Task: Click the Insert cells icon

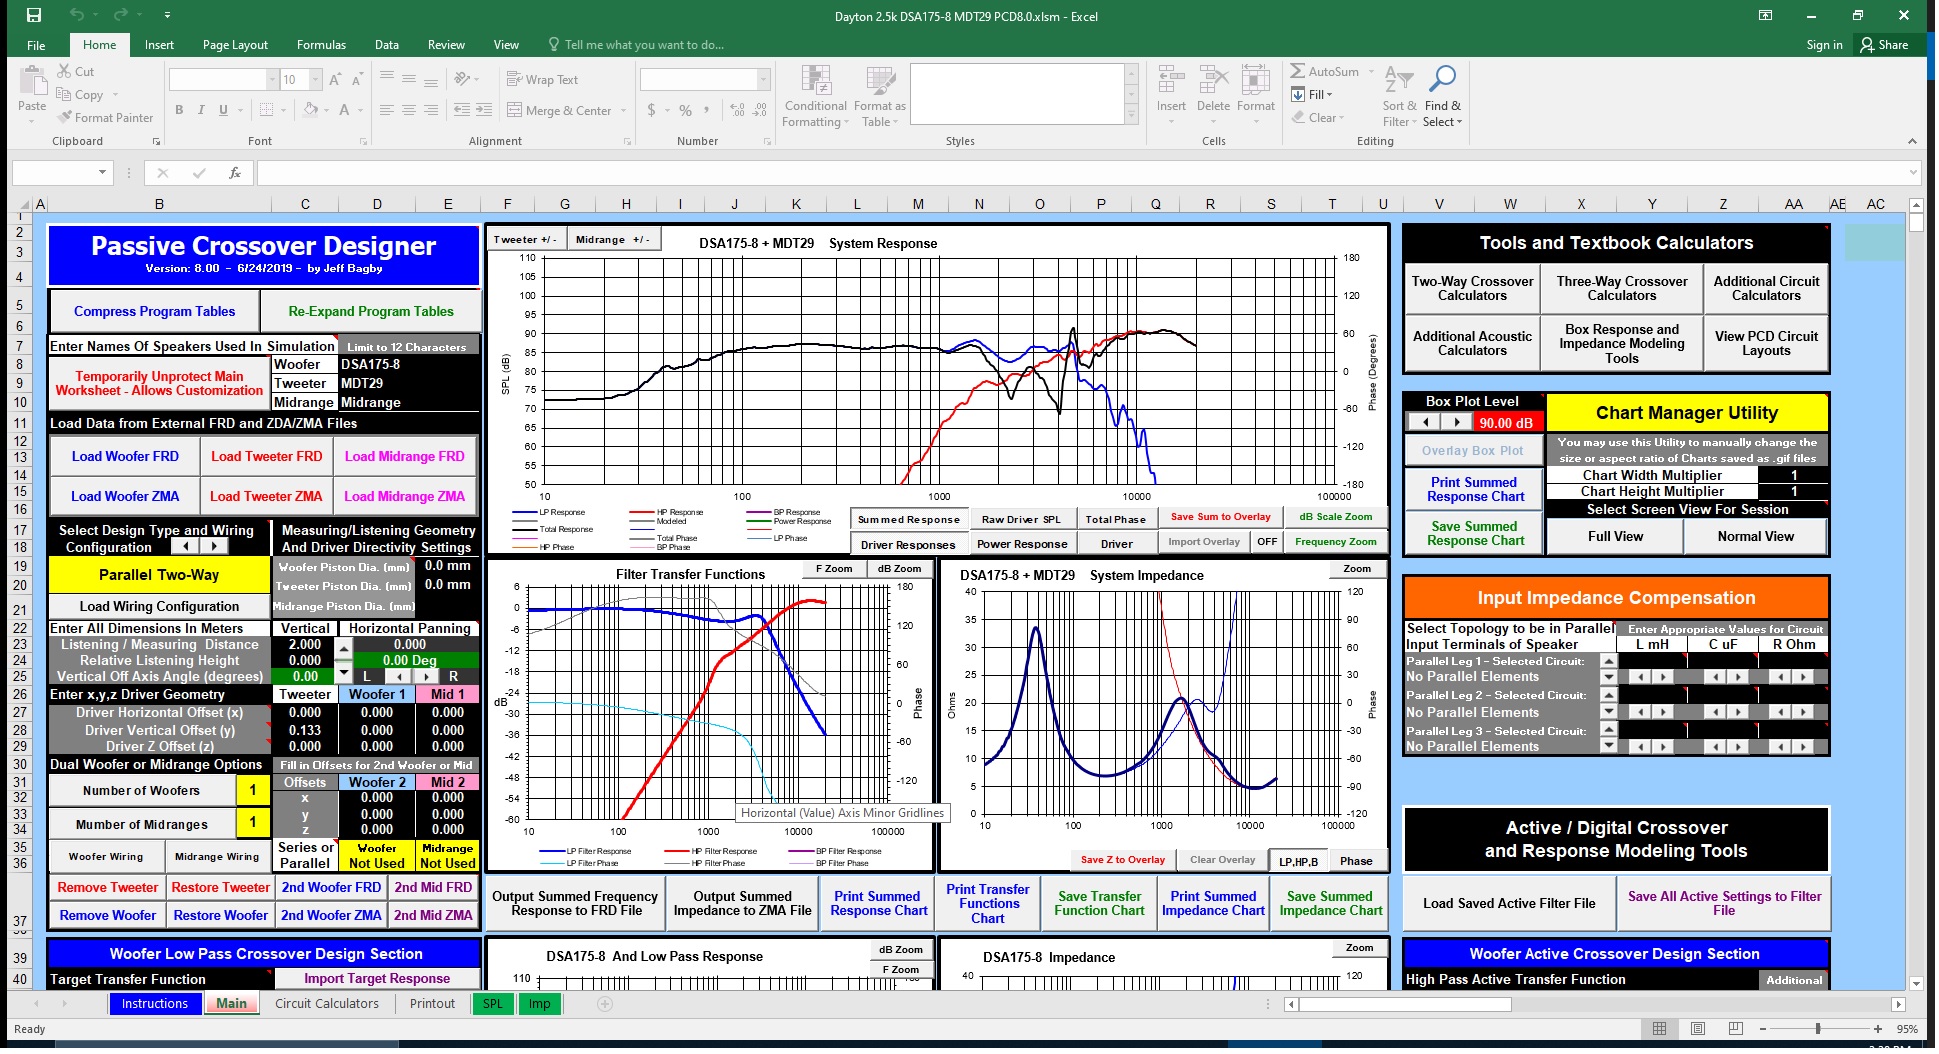Action: (1170, 80)
